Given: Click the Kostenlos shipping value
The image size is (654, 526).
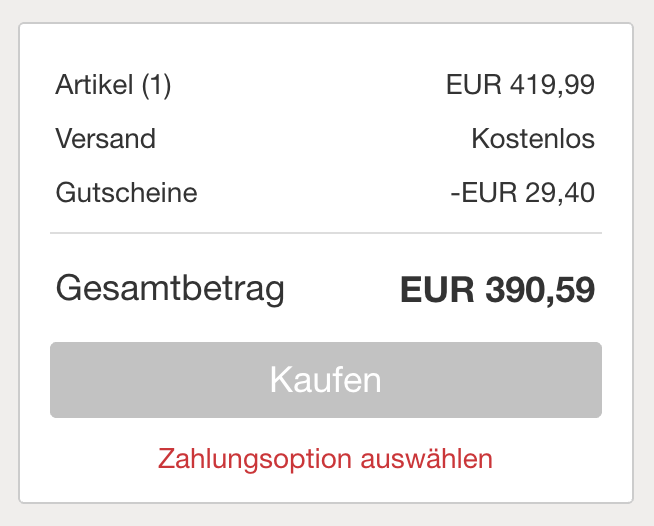Looking at the screenshot, I should coord(533,138).
